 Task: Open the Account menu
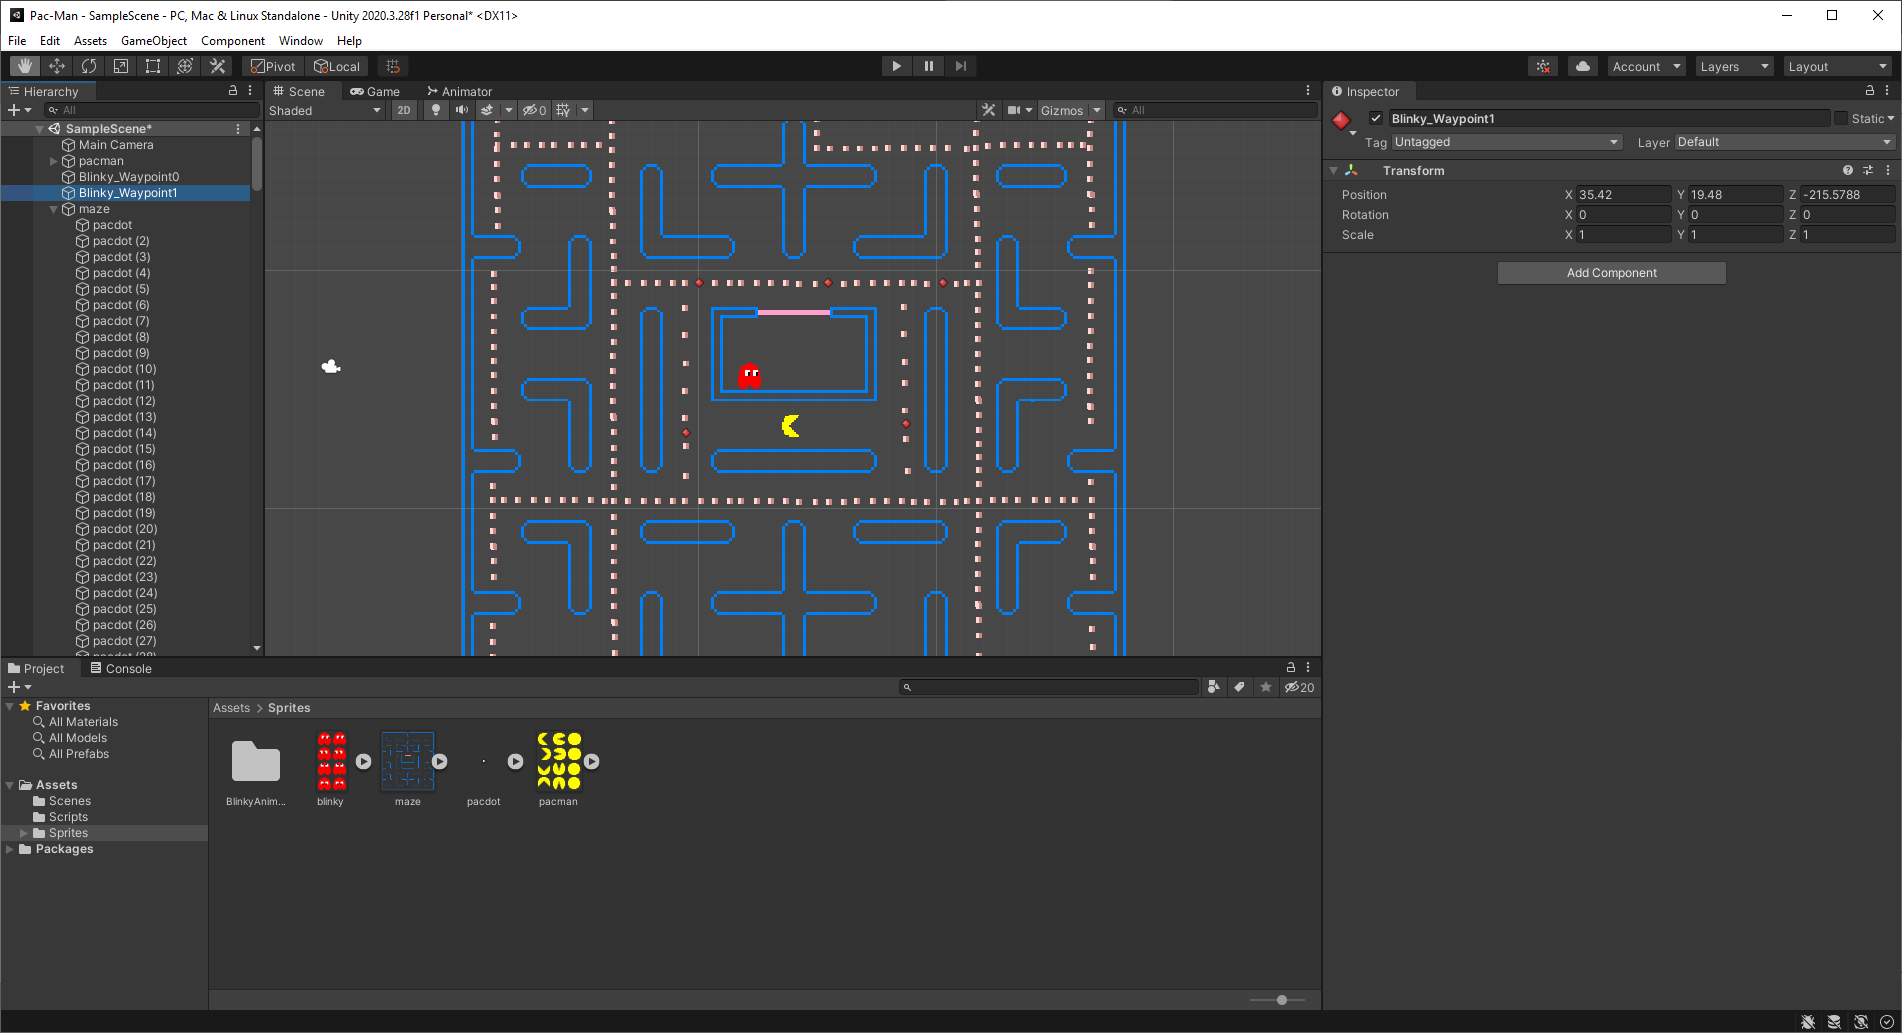tap(1644, 65)
